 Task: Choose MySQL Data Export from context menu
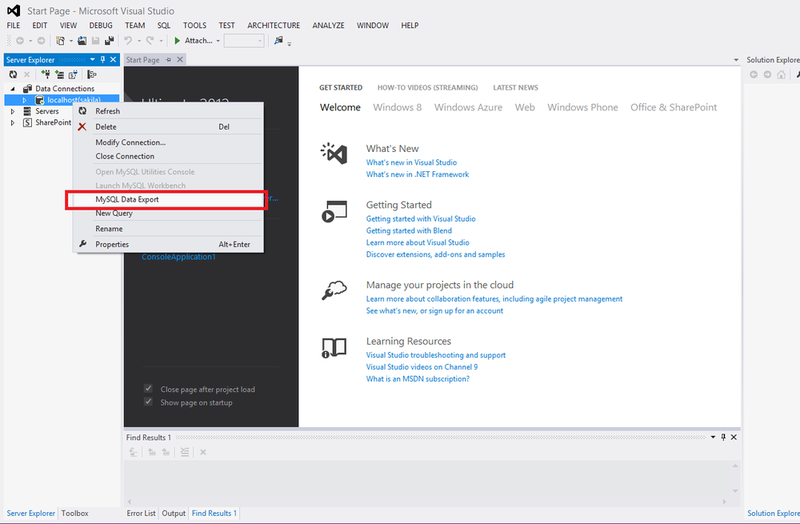coord(166,199)
